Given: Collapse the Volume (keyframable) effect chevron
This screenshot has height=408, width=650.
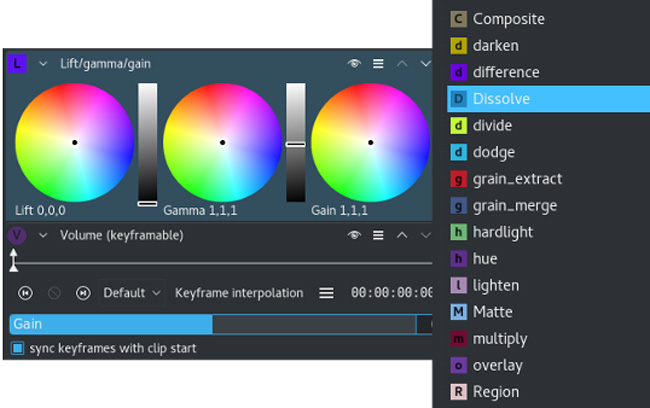Looking at the screenshot, I should coord(43,236).
